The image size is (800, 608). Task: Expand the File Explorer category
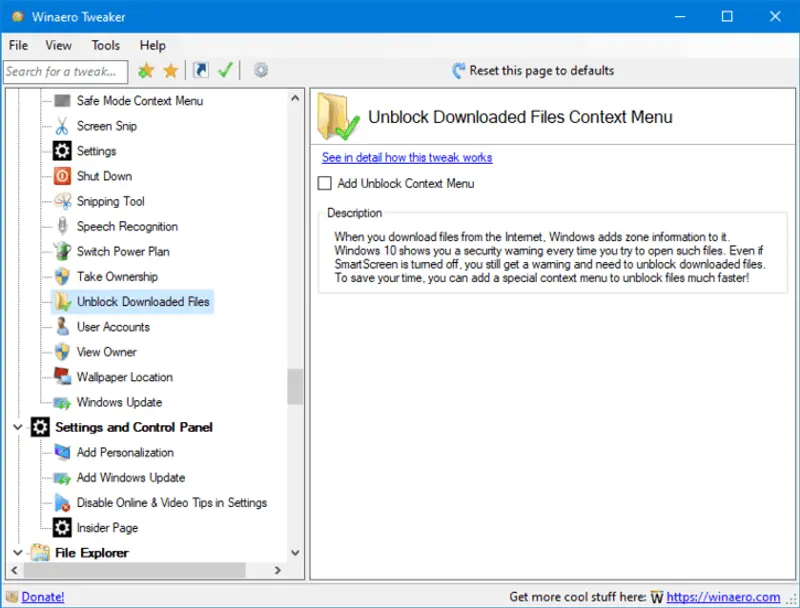[17, 552]
